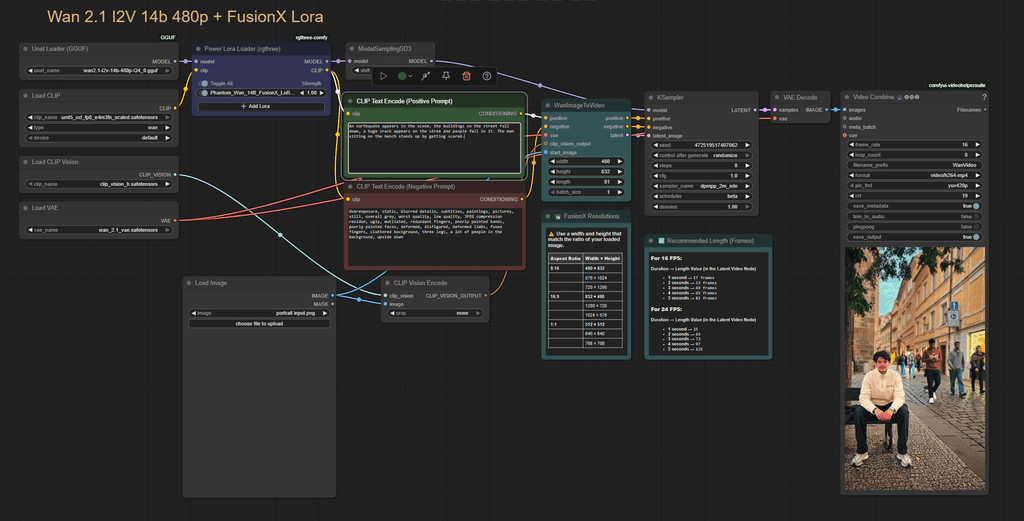Pin the selected node via pin icon
The width and height of the screenshot is (1024, 521).
(x=446, y=76)
